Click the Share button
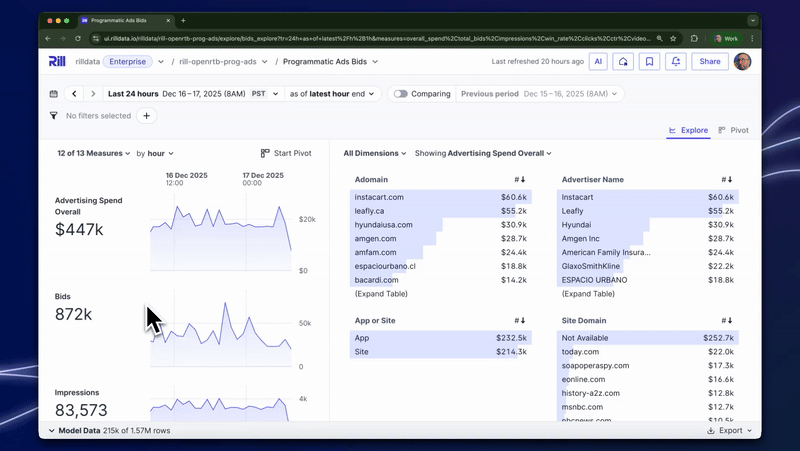This screenshot has height=451, width=800. (709, 61)
